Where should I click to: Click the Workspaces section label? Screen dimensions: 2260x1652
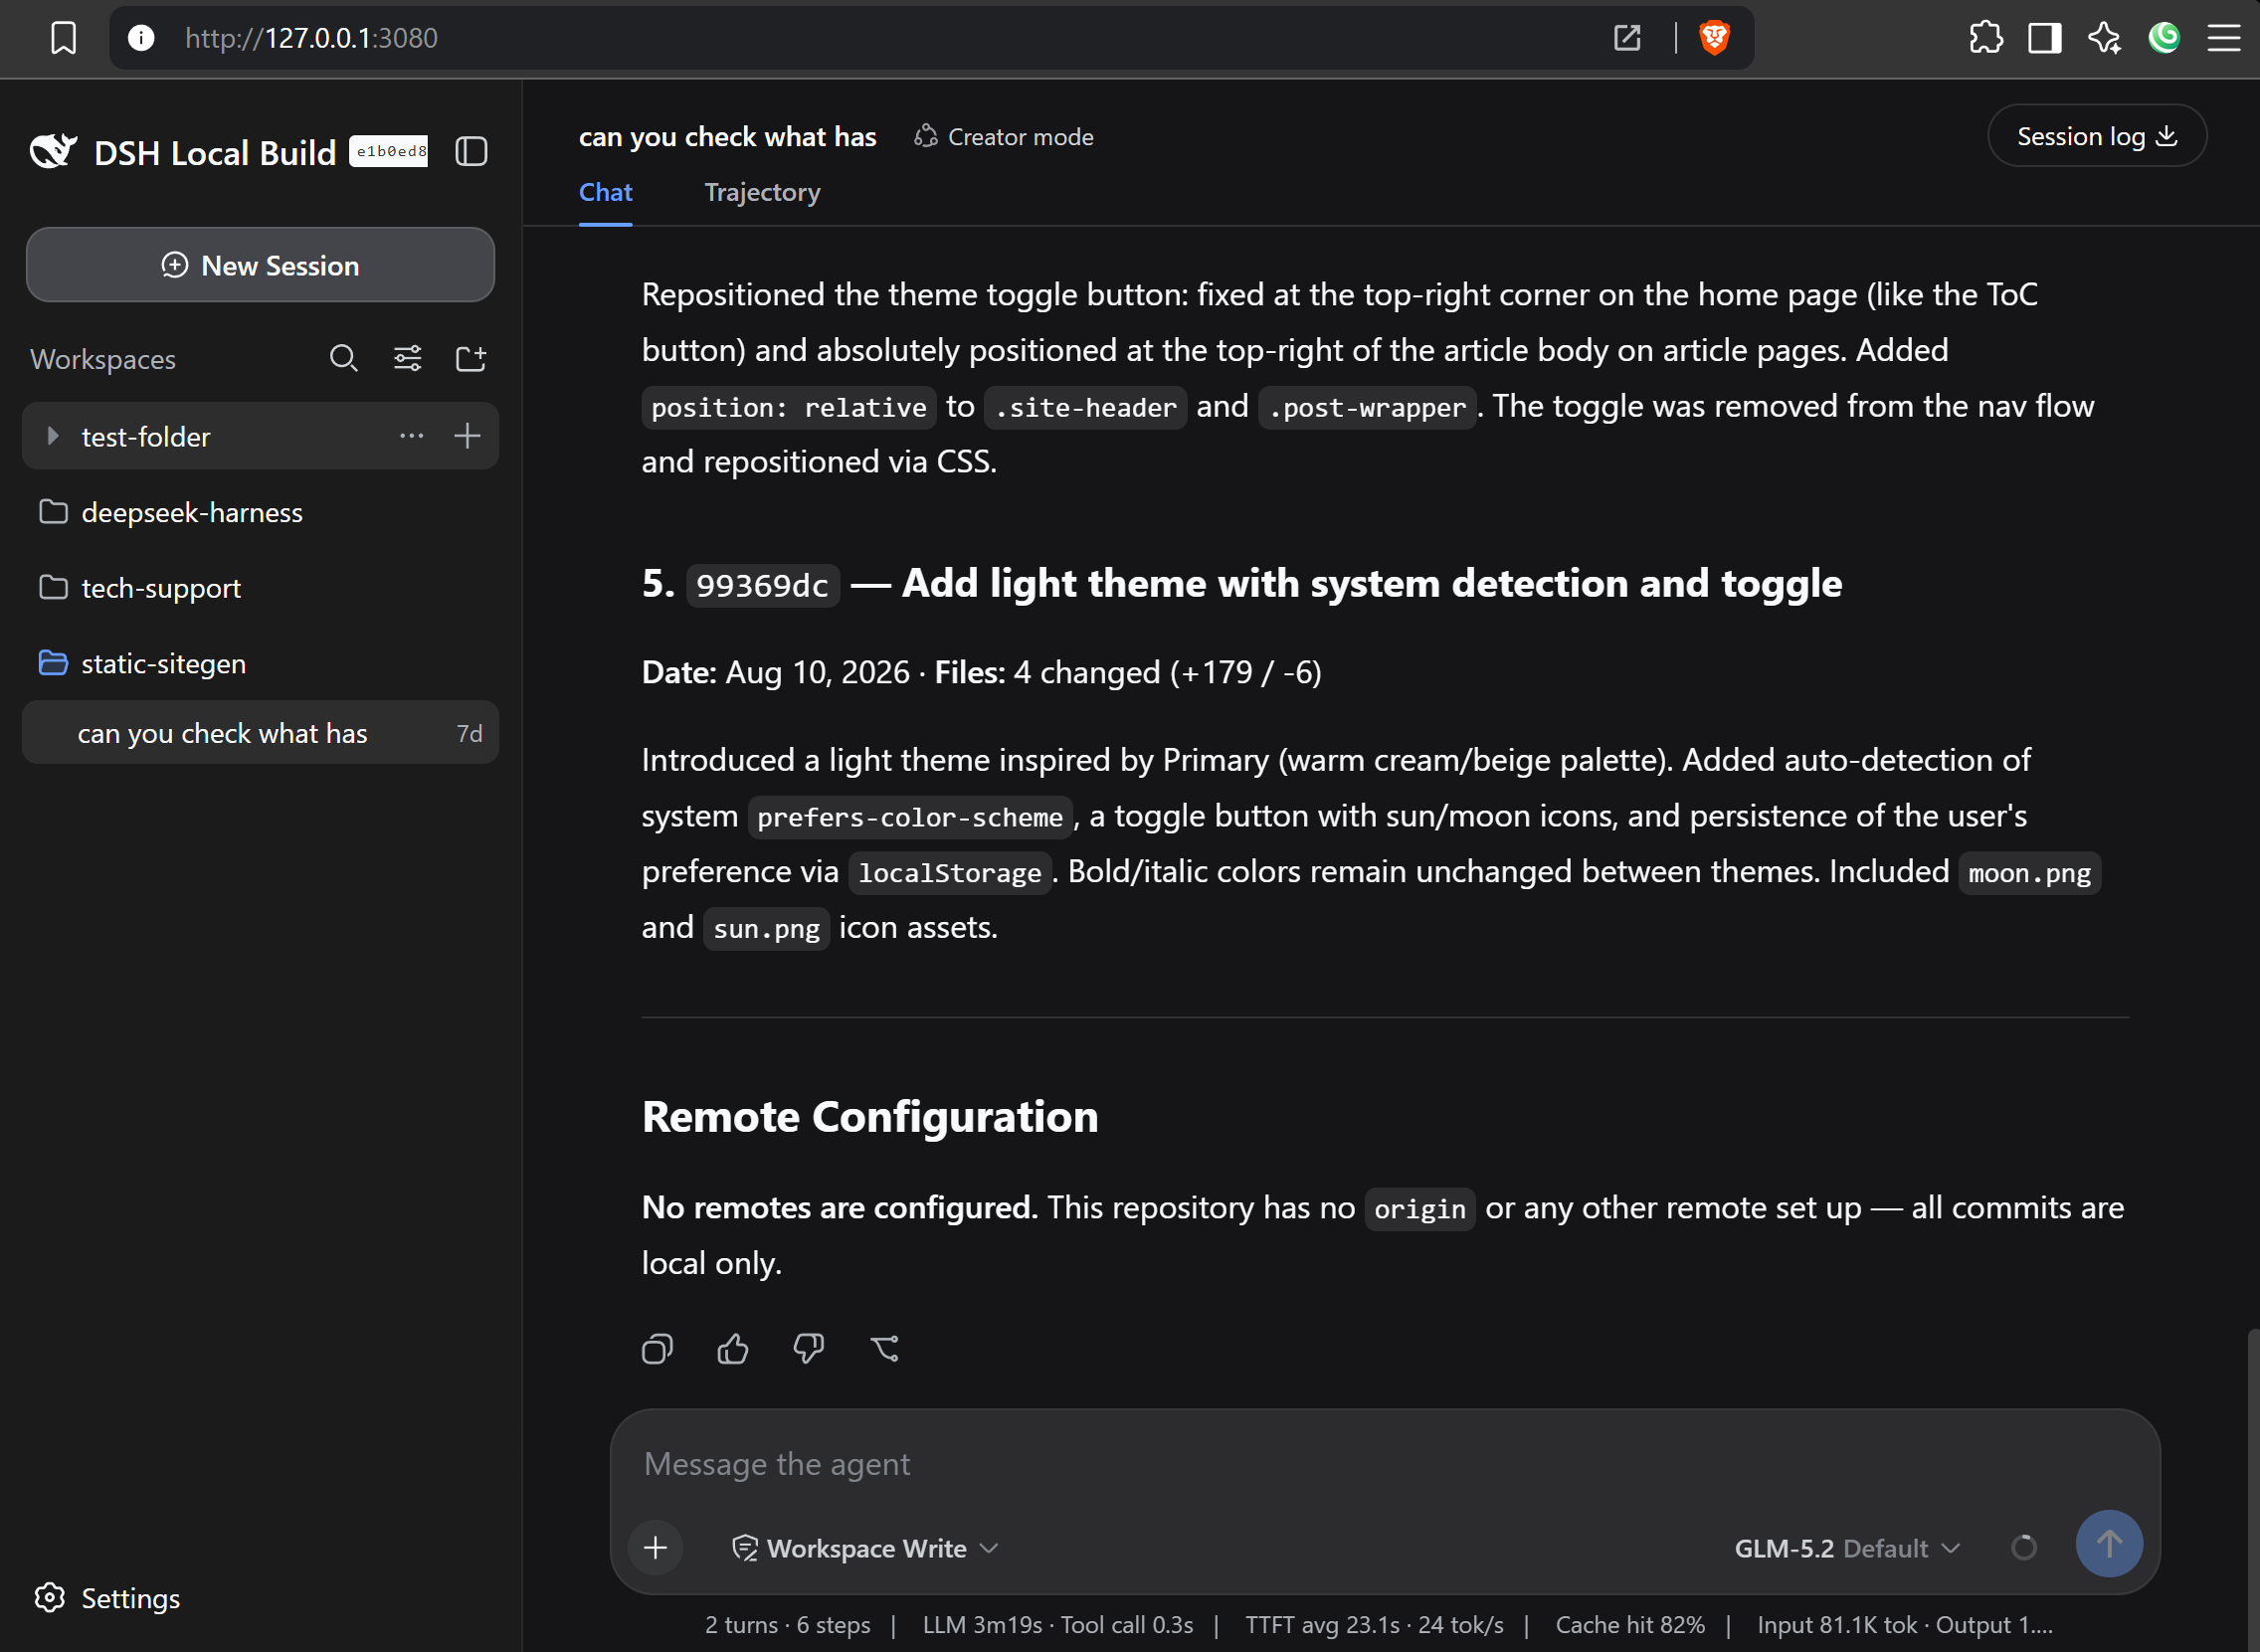(103, 359)
